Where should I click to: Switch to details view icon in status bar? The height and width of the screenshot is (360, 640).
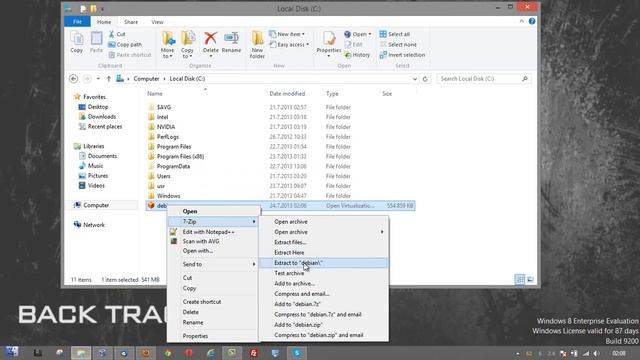click(520, 280)
